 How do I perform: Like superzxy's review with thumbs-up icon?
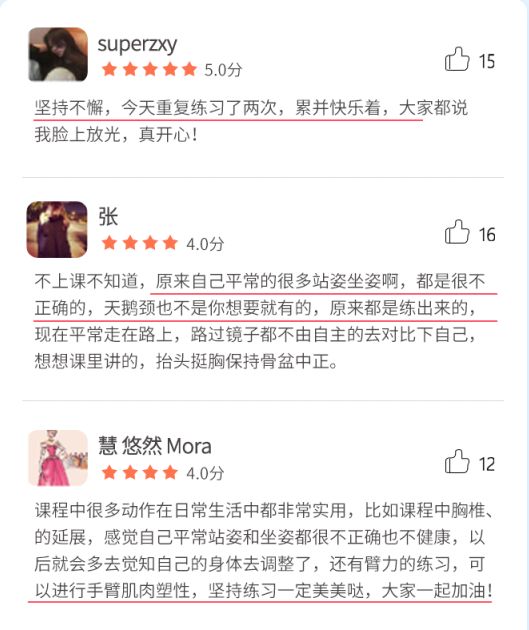click(x=457, y=59)
